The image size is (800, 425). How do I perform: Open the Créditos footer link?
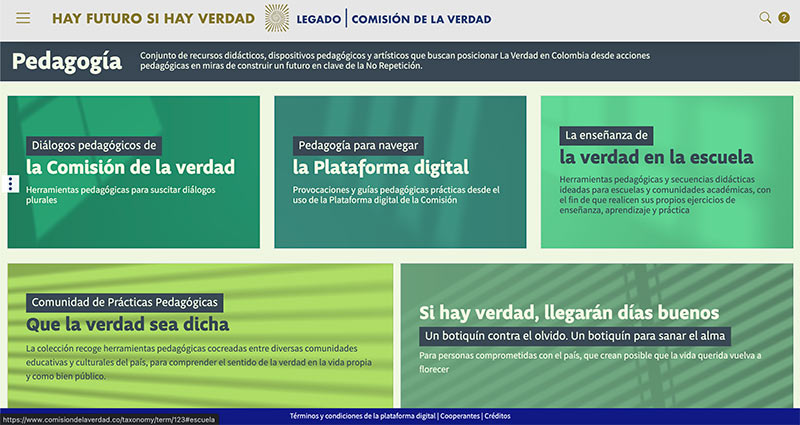click(497, 416)
